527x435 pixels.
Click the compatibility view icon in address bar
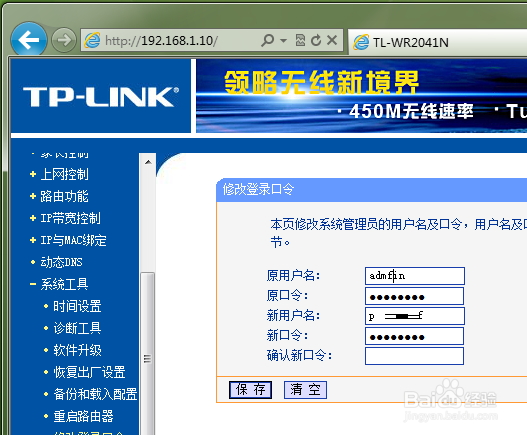coord(300,40)
